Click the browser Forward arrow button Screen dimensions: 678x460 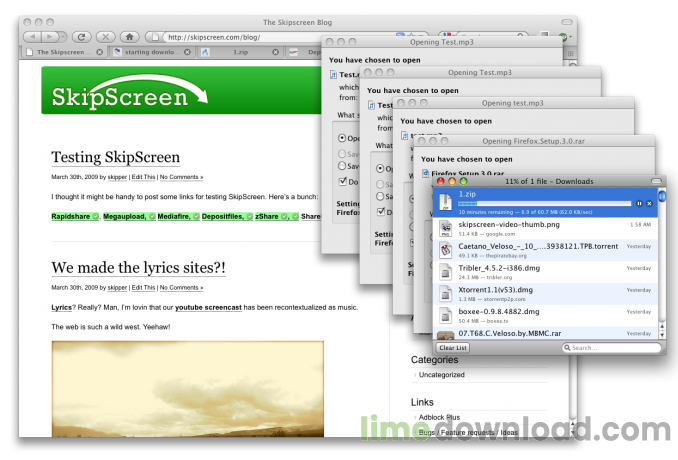(x=50, y=37)
